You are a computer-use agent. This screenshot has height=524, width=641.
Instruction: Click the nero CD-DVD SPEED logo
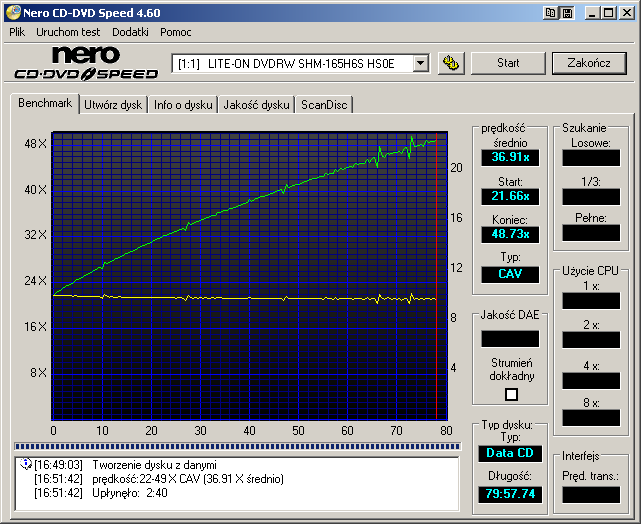pos(86,63)
